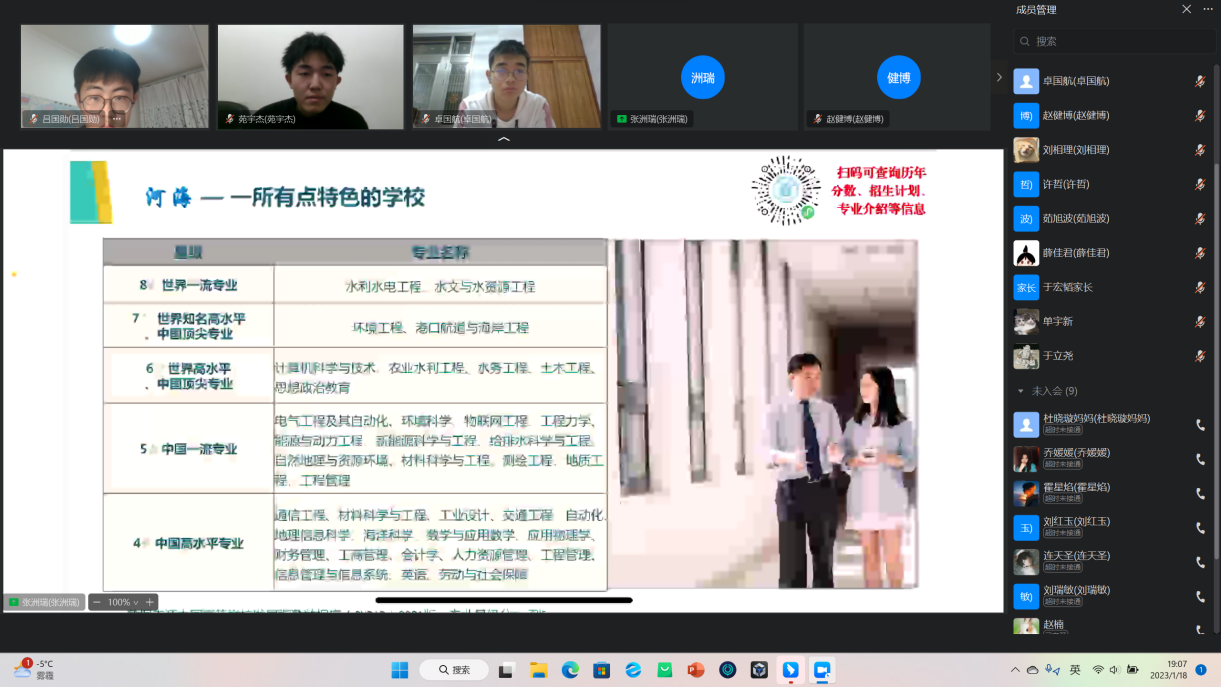This screenshot has width=1221, height=687.
Task: Open the 100% zoom level dropdown
Action: pos(123,602)
